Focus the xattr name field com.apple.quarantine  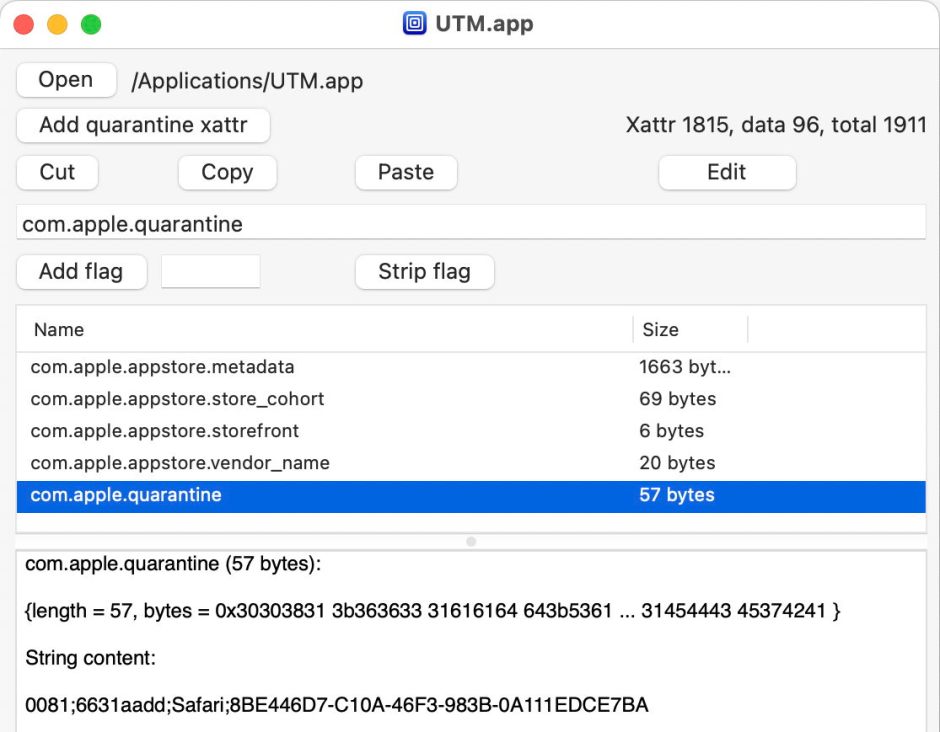tap(471, 223)
